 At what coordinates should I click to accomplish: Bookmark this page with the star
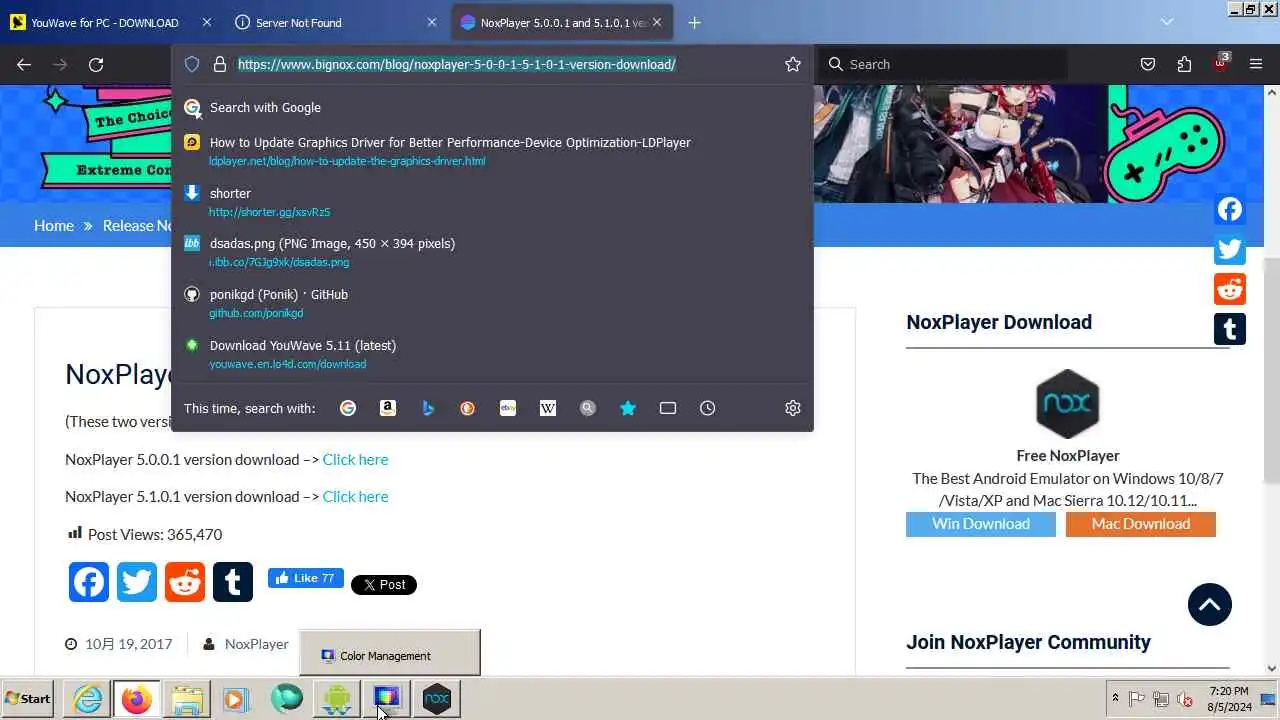click(x=793, y=64)
